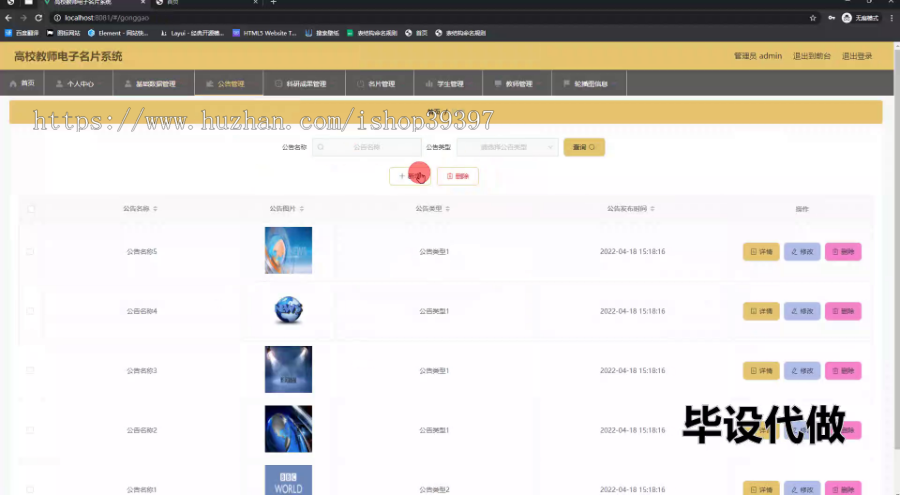Click 详情 for row 公告名称3
The height and width of the screenshot is (495, 900).
(761, 371)
